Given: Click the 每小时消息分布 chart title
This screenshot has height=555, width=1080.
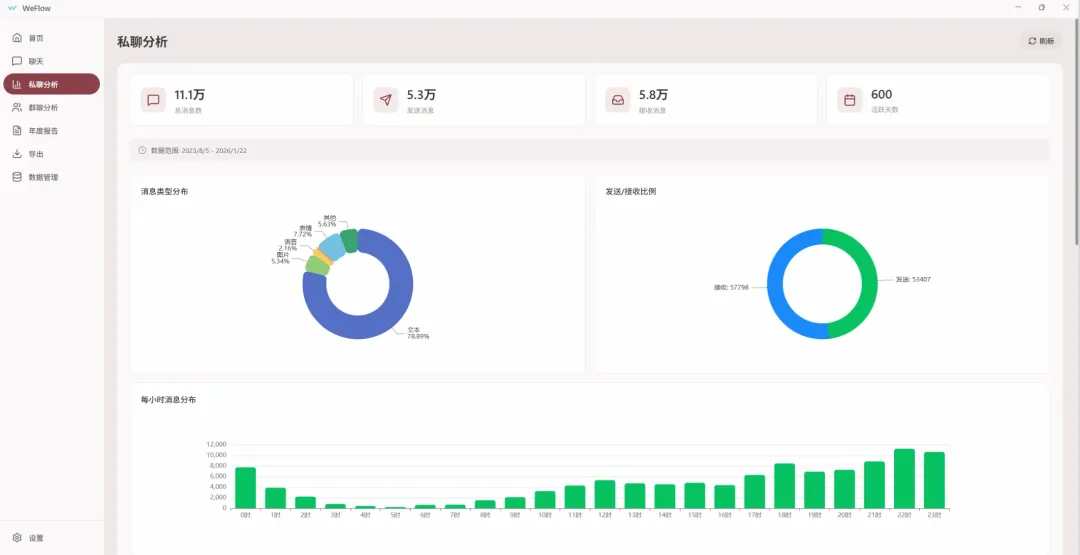Looking at the screenshot, I should [168, 399].
